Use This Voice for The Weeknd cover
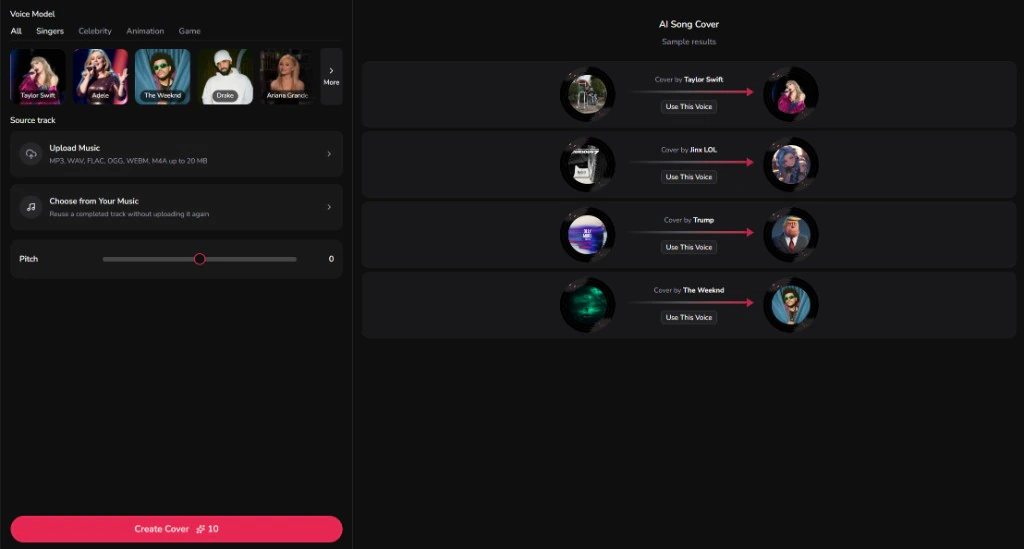This screenshot has height=549, width=1024. click(689, 317)
